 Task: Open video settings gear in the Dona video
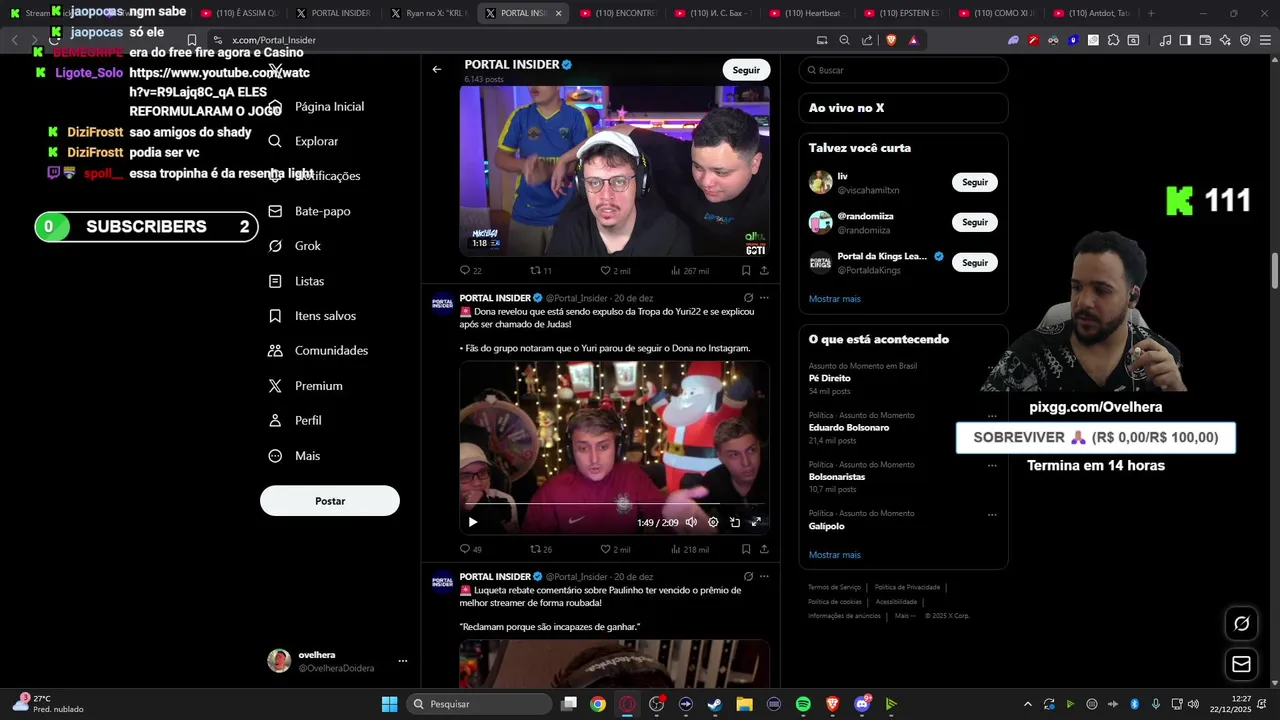pyautogui.click(x=713, y=522)
